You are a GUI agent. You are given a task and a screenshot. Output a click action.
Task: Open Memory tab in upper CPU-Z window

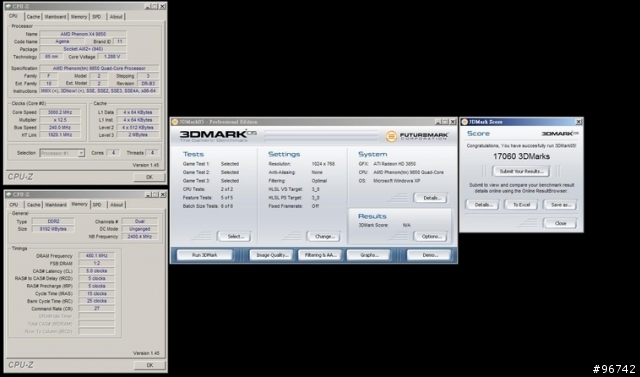pyautogui.click(x=79, y=17)
